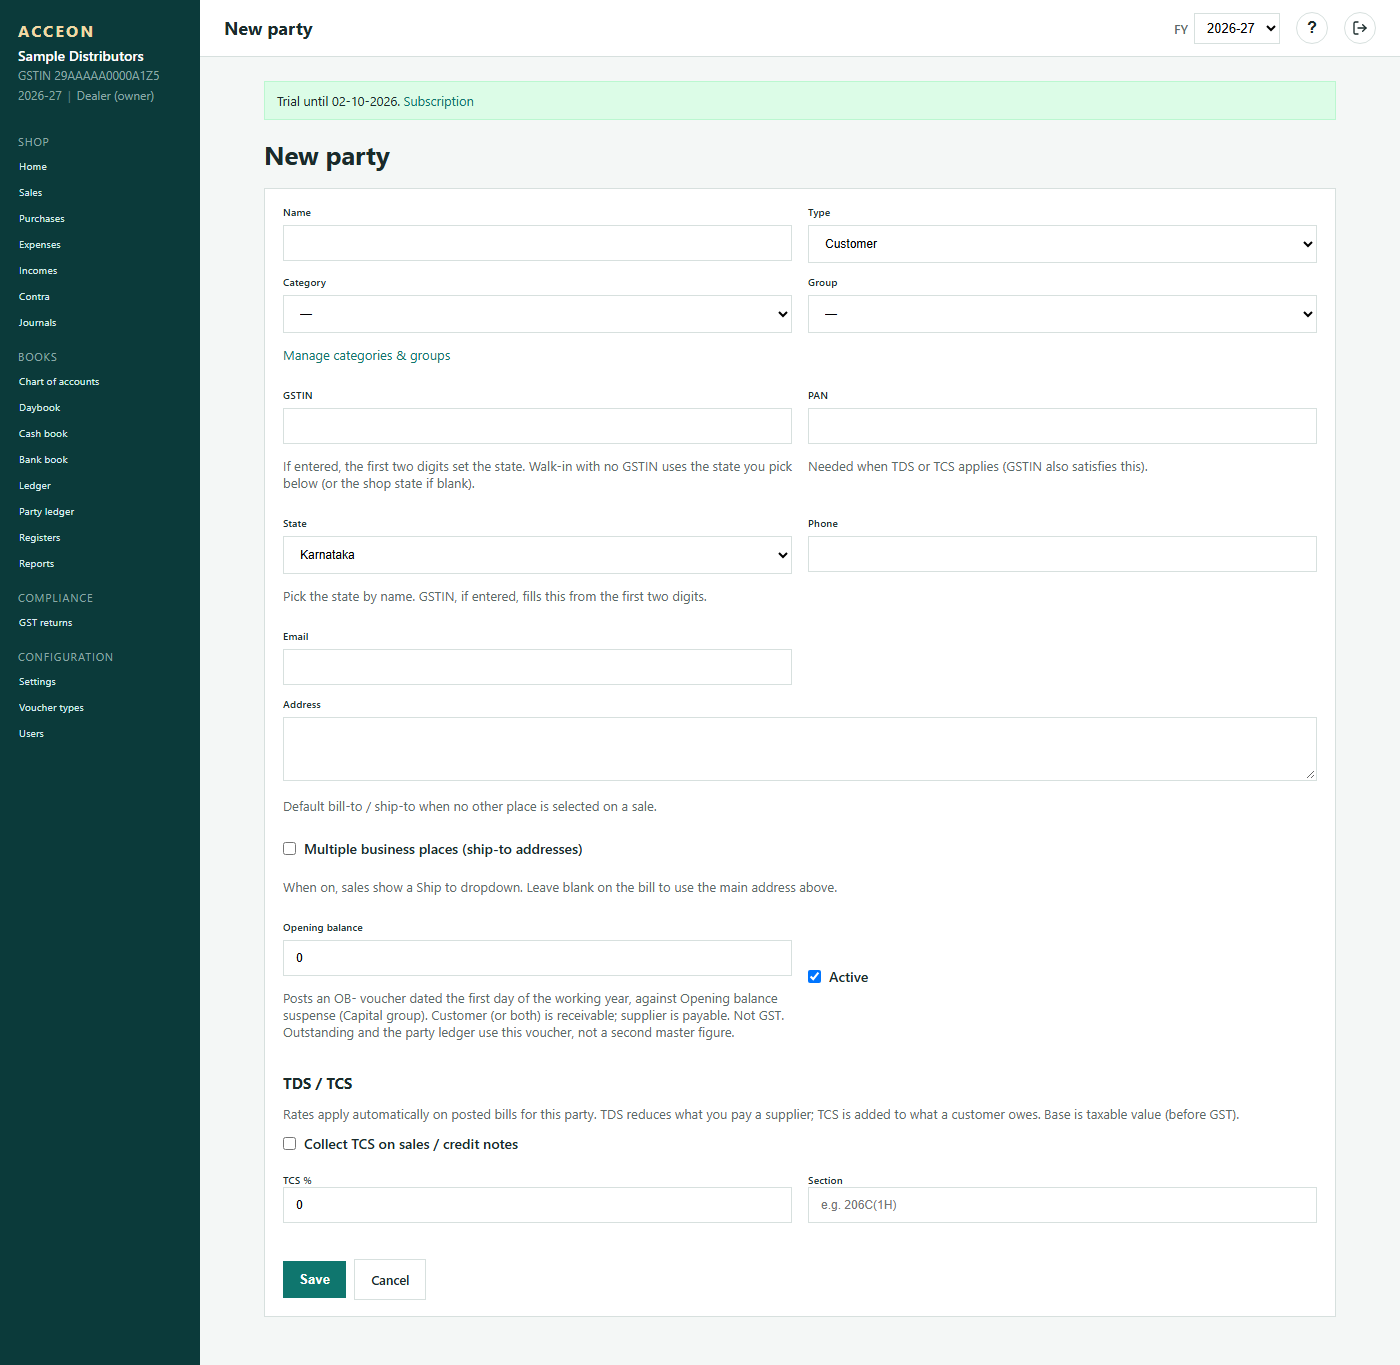Open GST returns page

(46, 623)
